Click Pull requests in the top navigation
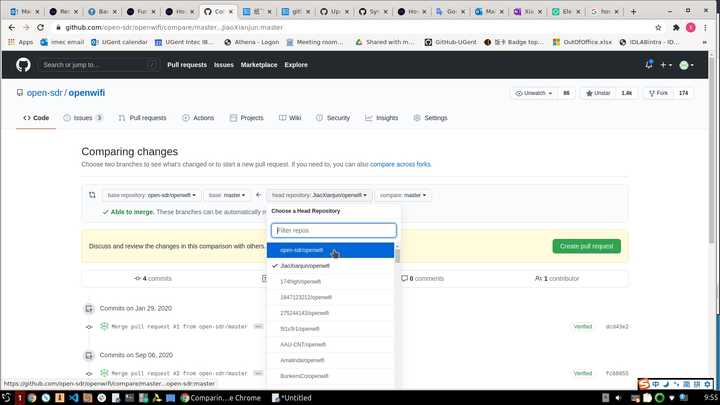720x405 pixels. click(x=187, y=65)
